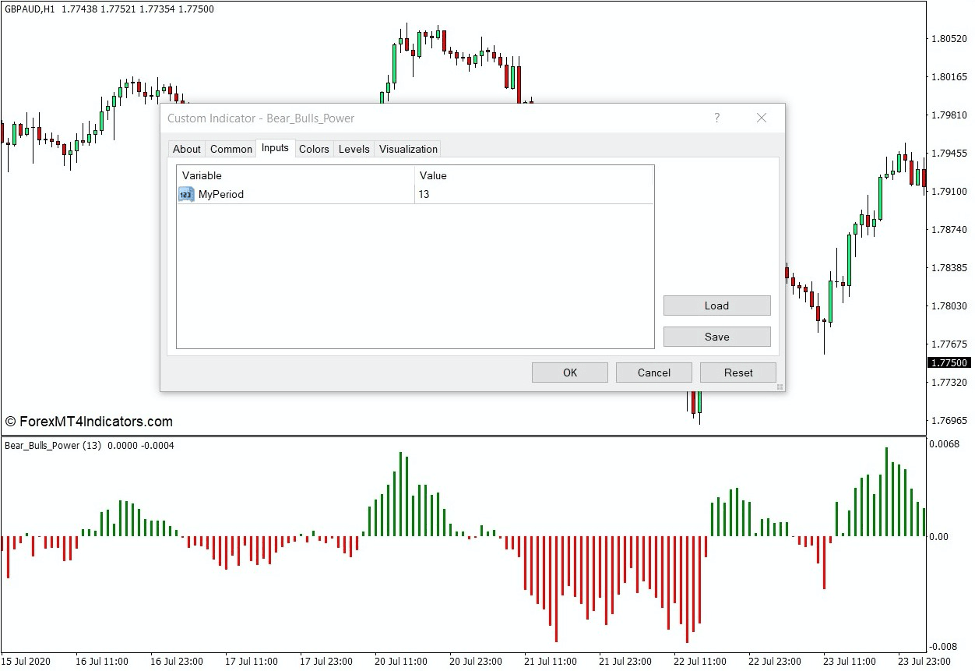The image size is (977, 672).
Task: Load saved indicator settings
Action: coord(716,305)
